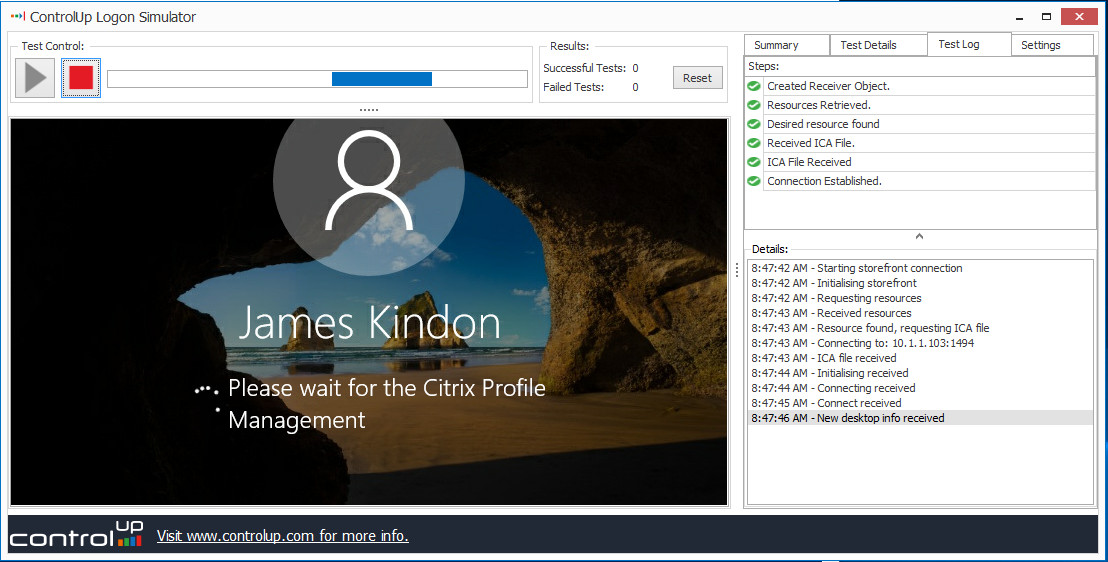
Task: Select log line 'Connecting to: 10.1.1.103:1494'
Action: (x=921, y=343)
